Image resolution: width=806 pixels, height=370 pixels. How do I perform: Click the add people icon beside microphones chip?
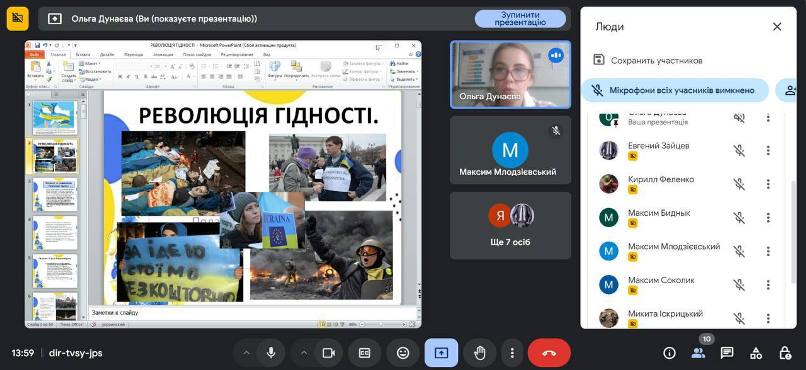click(x=790, y=90)
